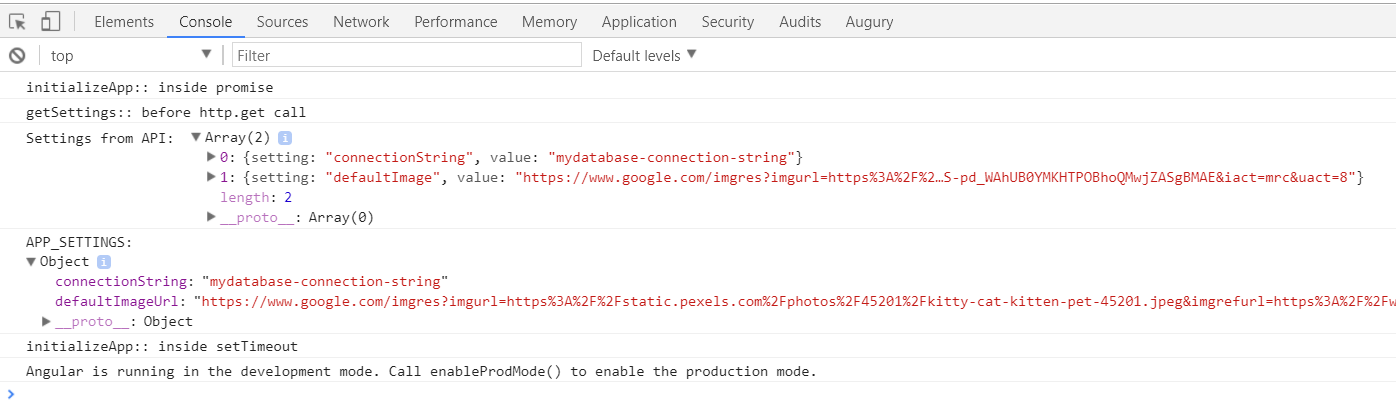Collapse the APP_SETTINGS Object triangle
The height and width of the screenshot is (412, 1396).
[x=31, y=262]
